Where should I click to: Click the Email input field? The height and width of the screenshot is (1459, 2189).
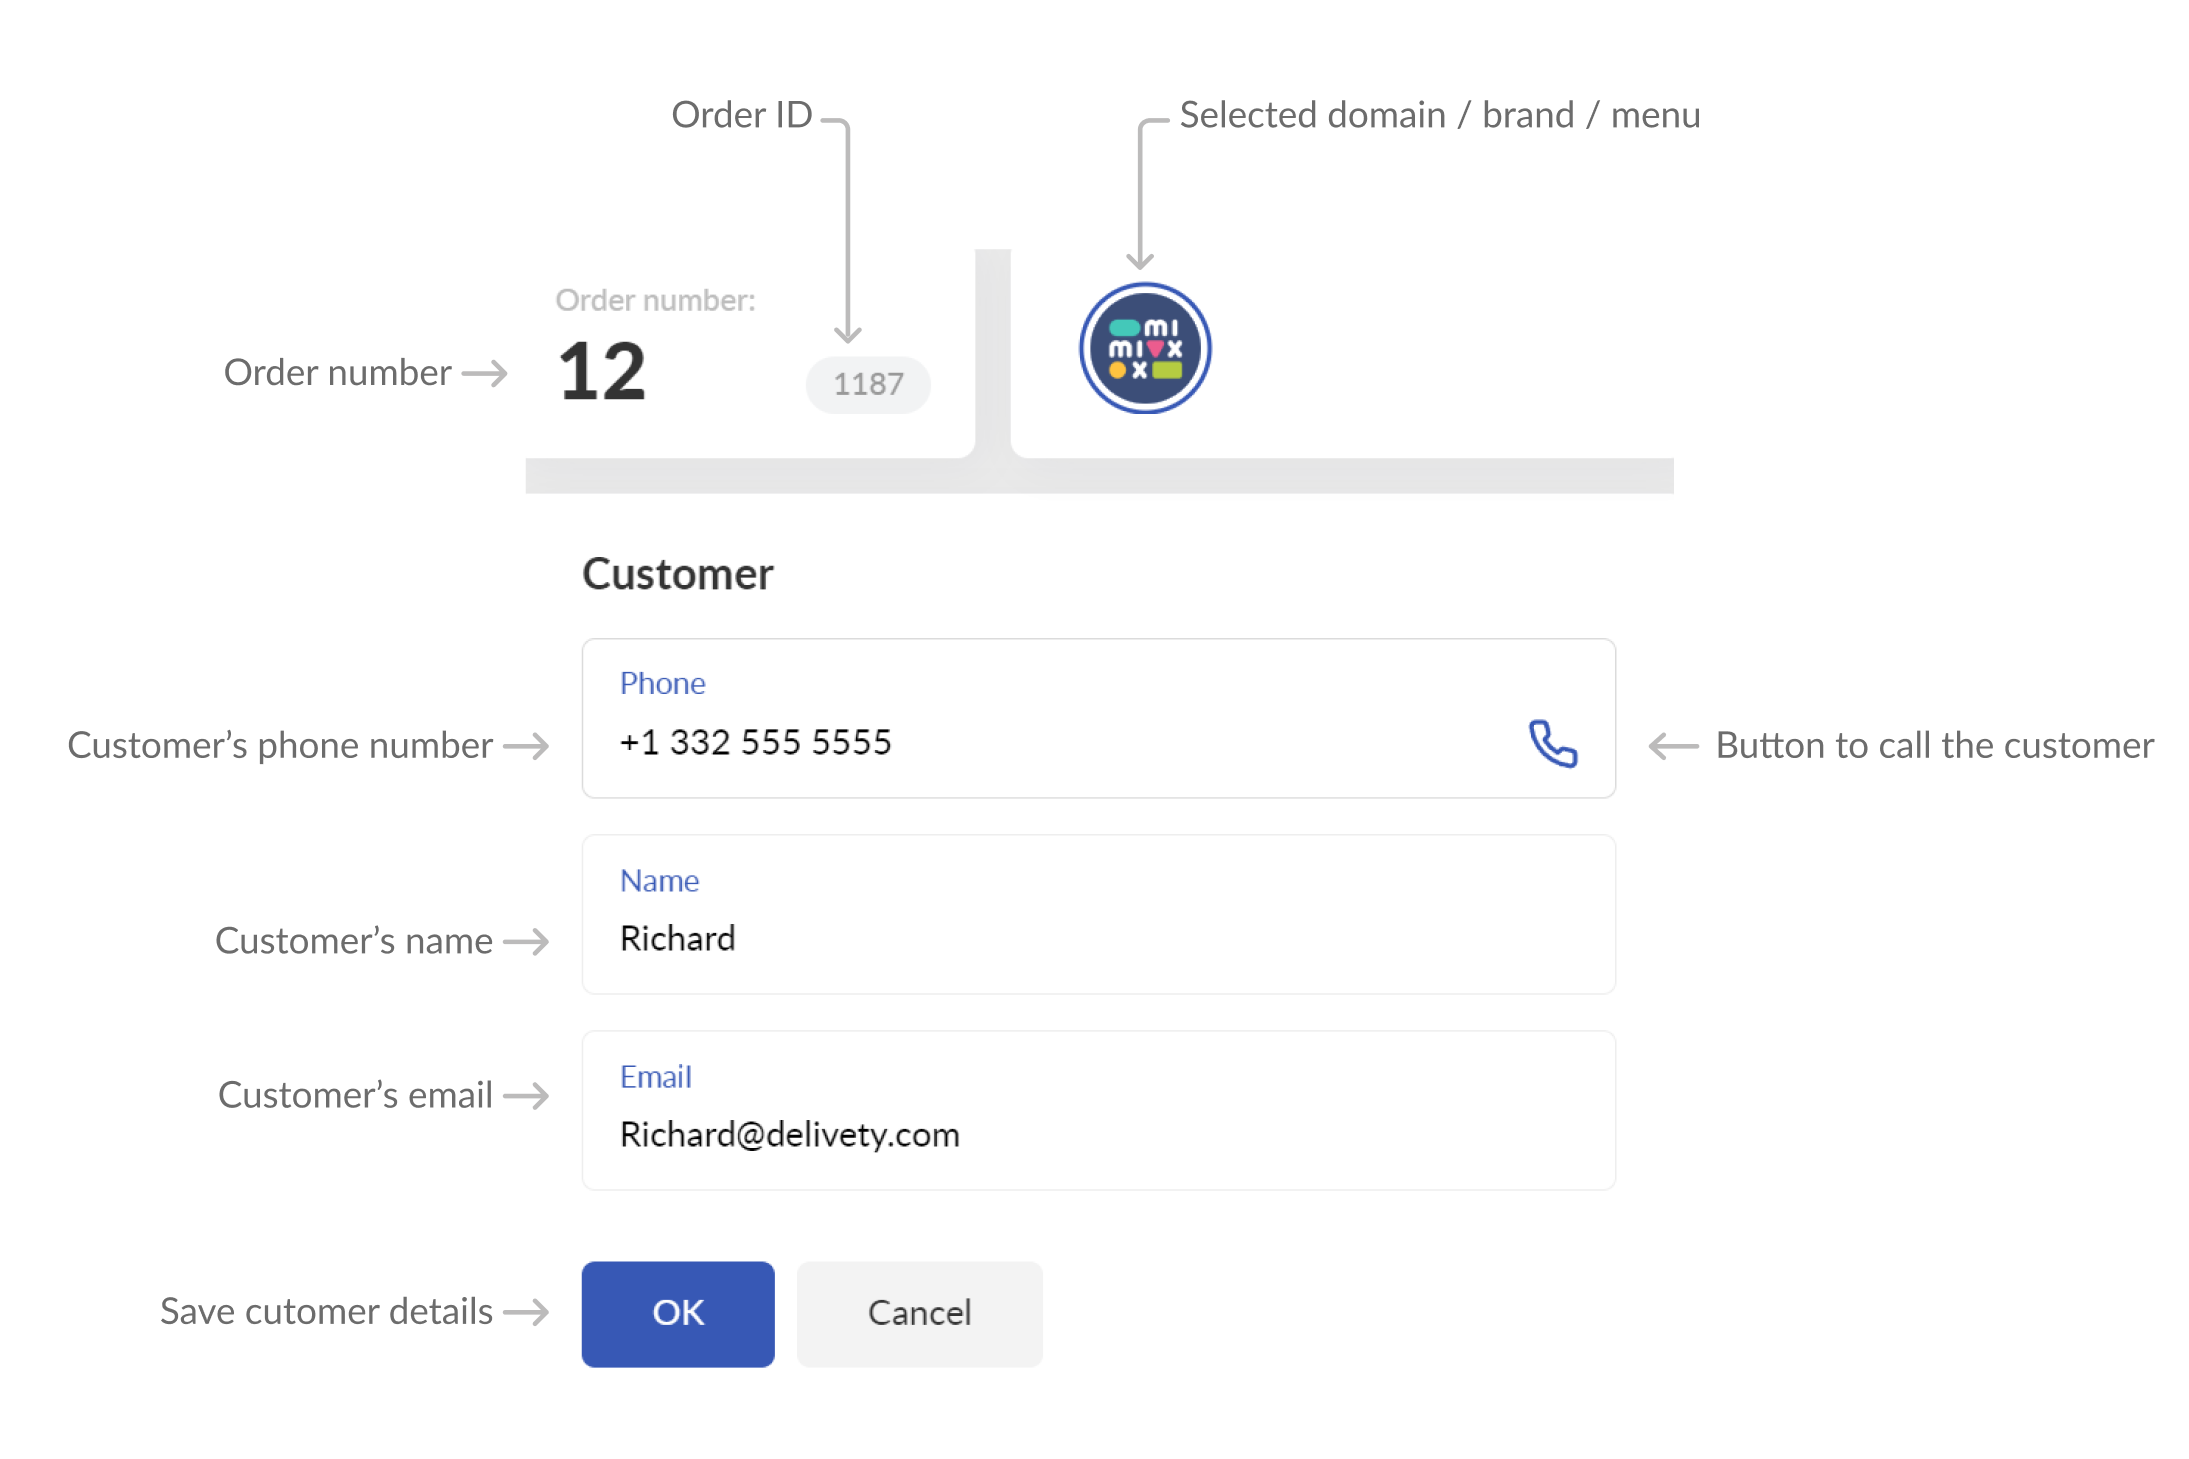(x=1098, y=1110)
